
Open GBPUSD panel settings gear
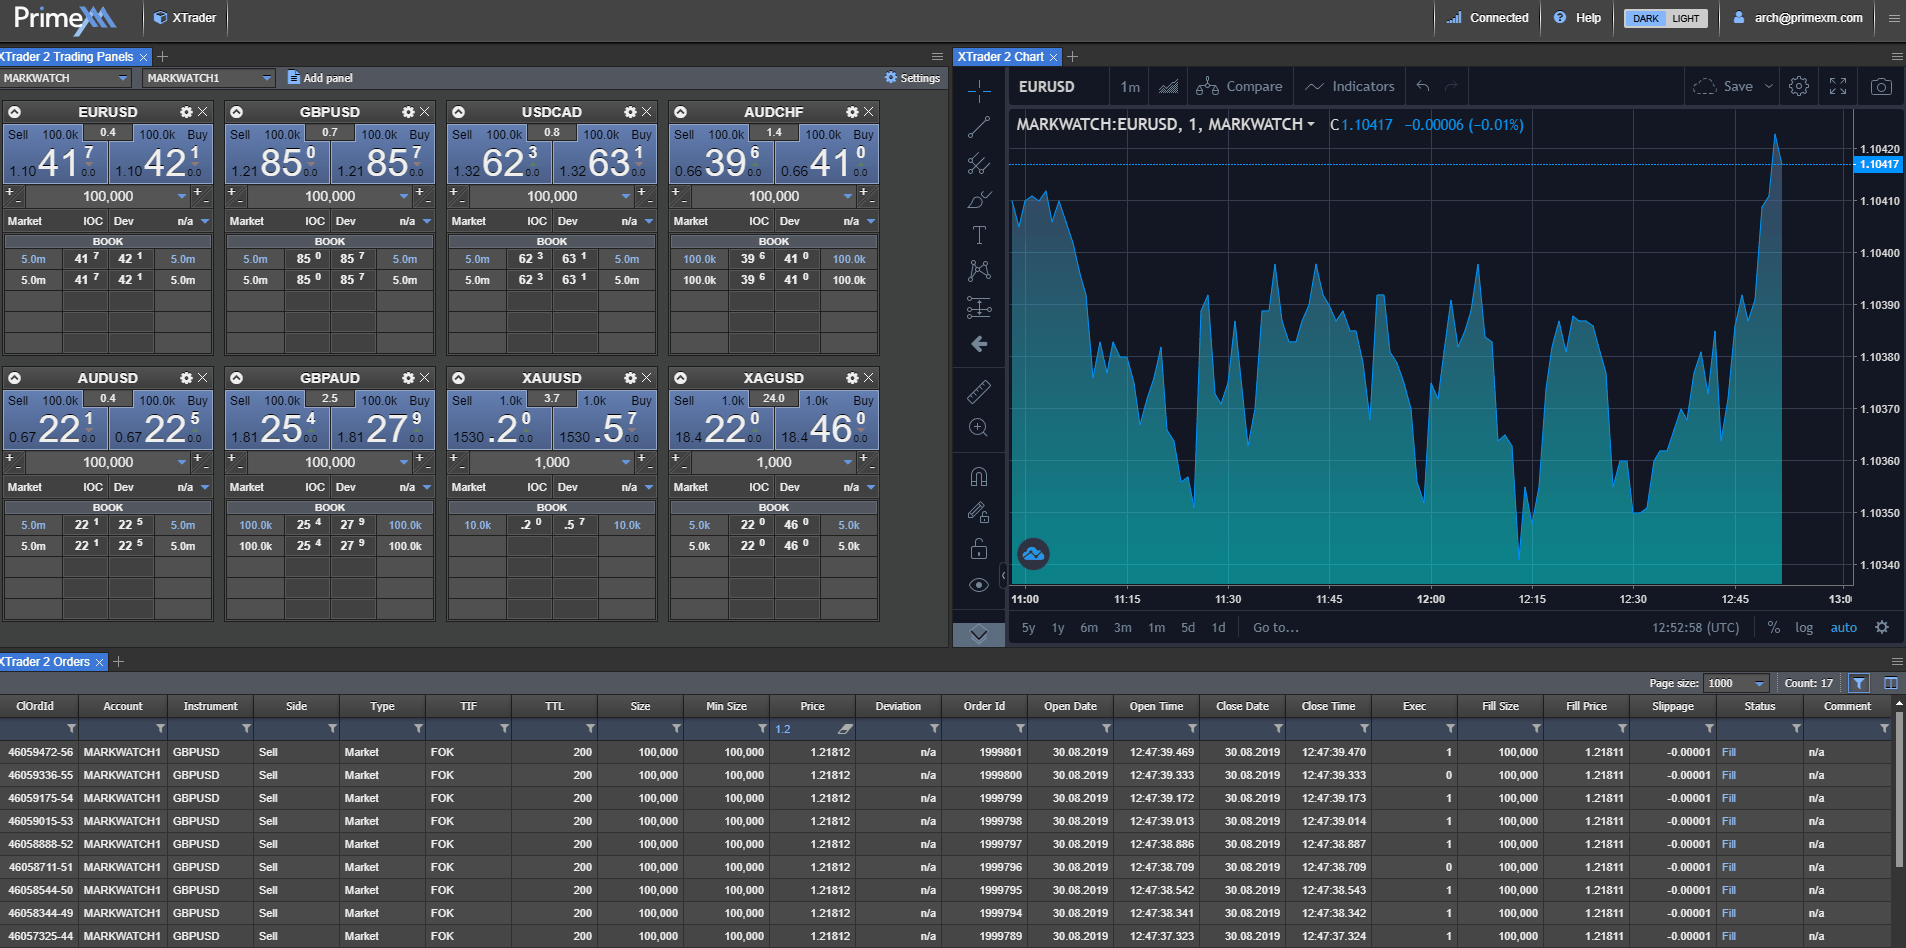pos(408,112)
